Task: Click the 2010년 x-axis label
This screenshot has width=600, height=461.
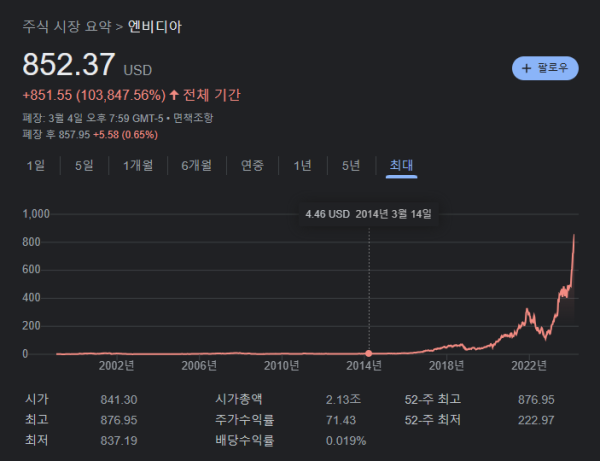Action: coord(282,366)
